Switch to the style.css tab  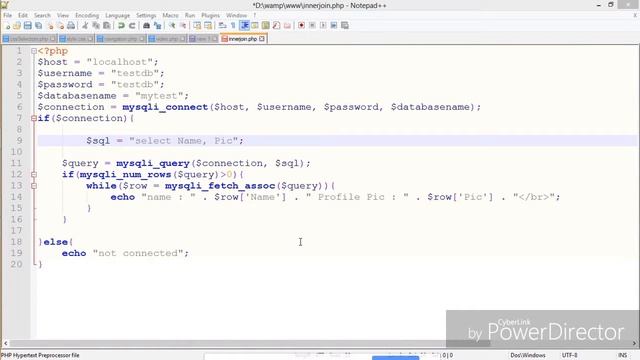pos(76,39)
